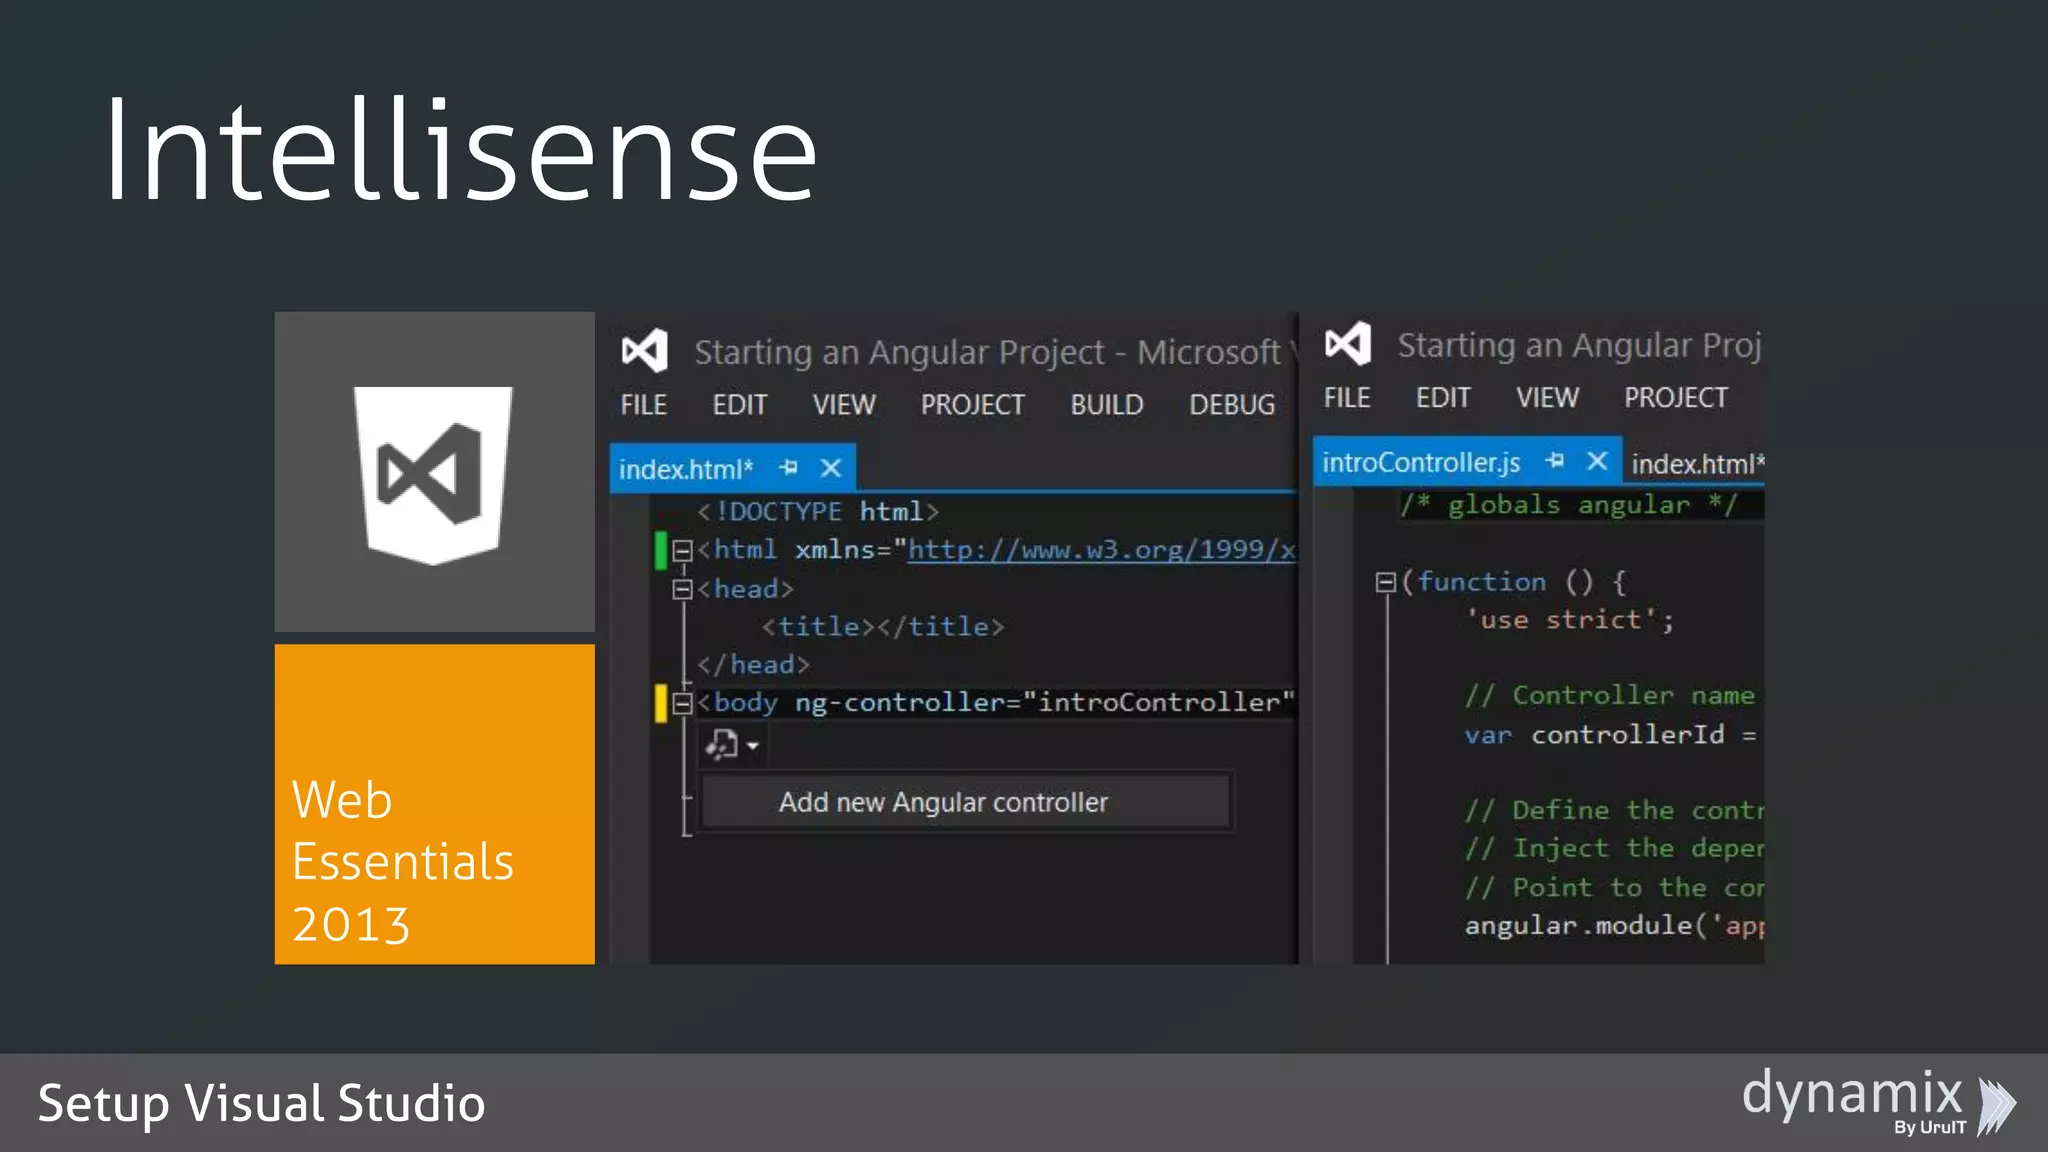Click the // Controller name comment
2048x1152 pixels.
point(1610,696)
